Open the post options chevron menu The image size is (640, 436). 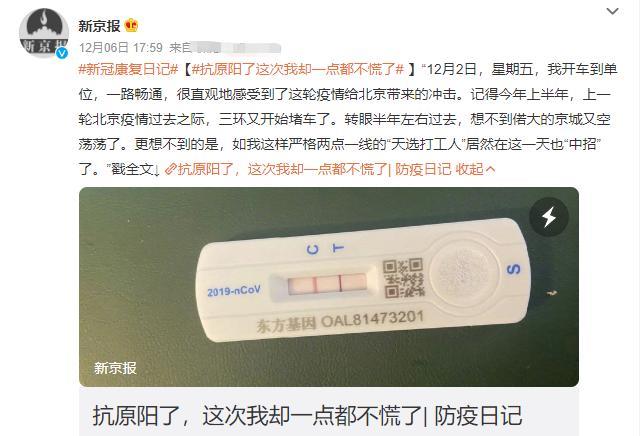(x=613, y=11)
